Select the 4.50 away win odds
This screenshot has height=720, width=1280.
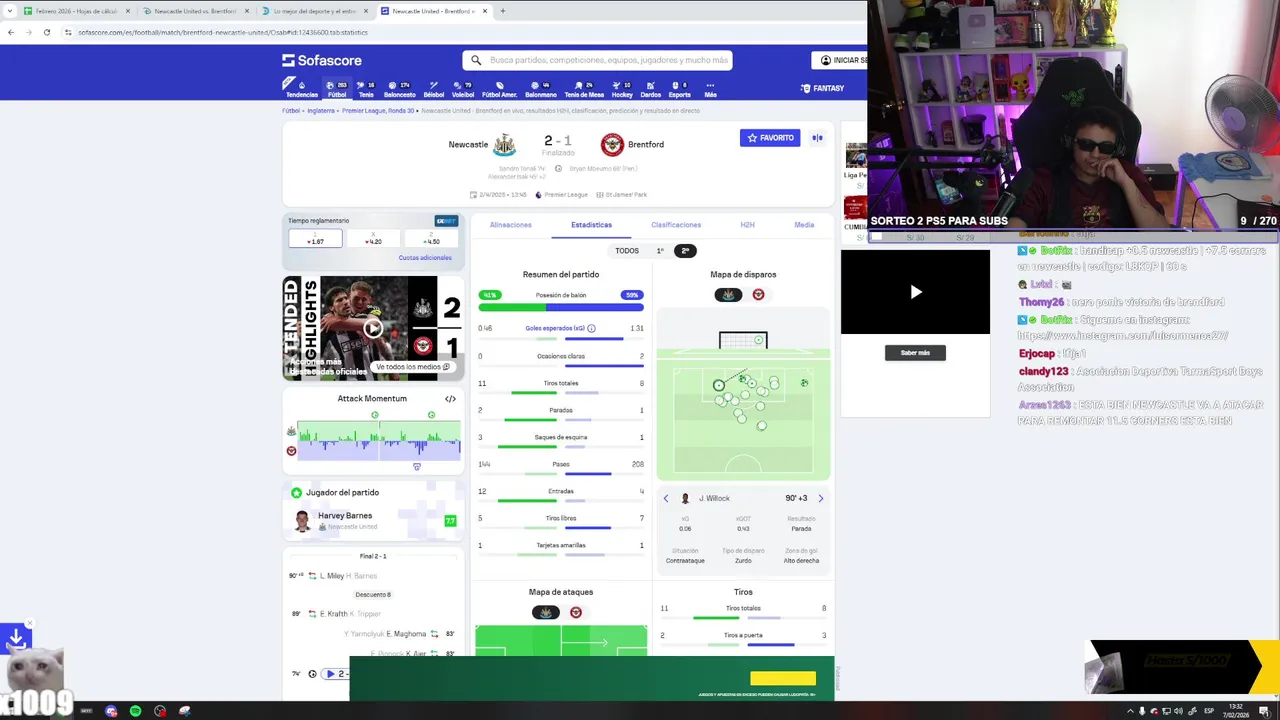[431, 239]
